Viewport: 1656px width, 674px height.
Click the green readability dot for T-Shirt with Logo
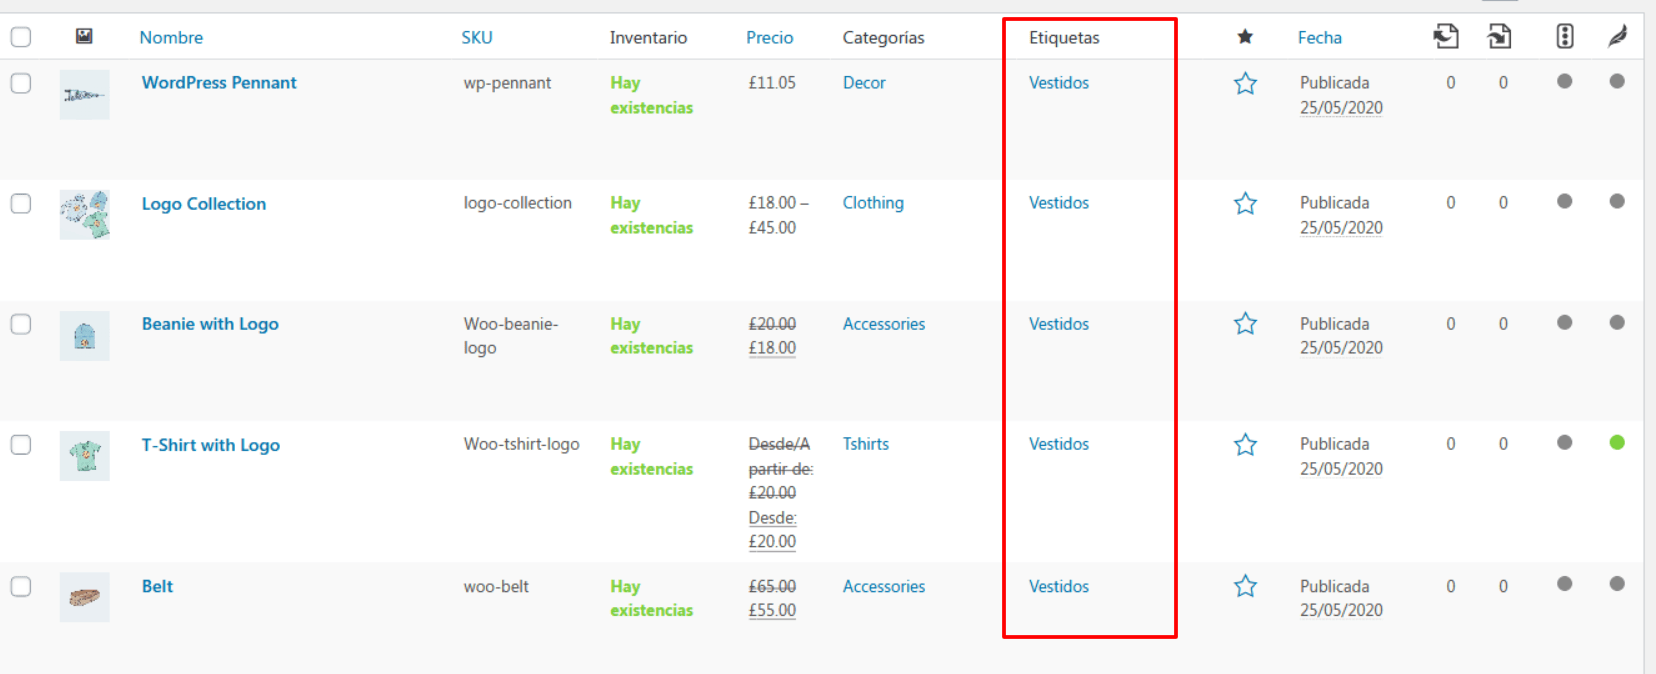point(1617,443)
